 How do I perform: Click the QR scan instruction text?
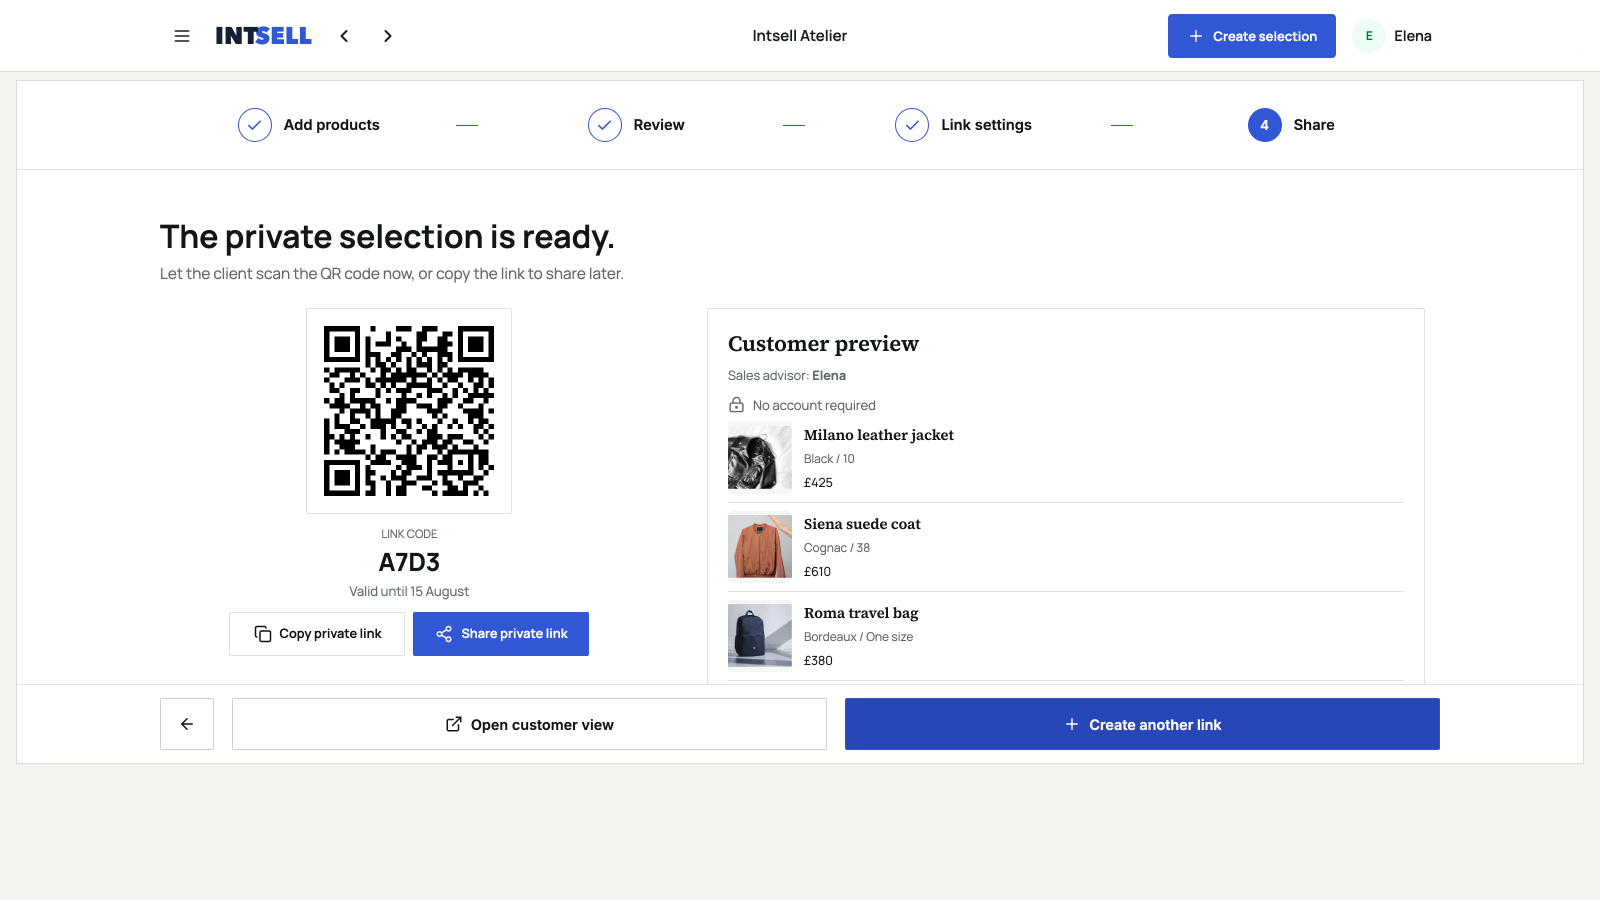pyautogui.click(x=392, y=274)
